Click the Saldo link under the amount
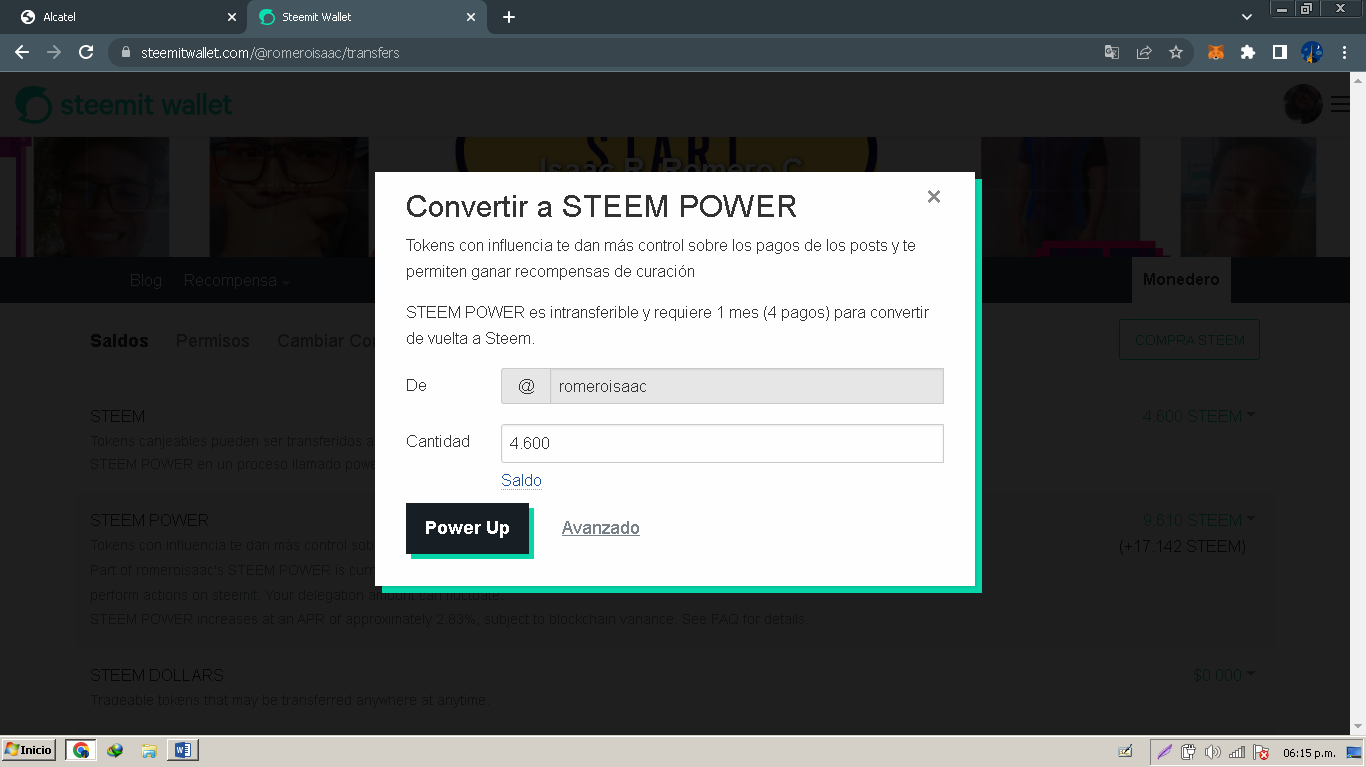 click(521, 480)
